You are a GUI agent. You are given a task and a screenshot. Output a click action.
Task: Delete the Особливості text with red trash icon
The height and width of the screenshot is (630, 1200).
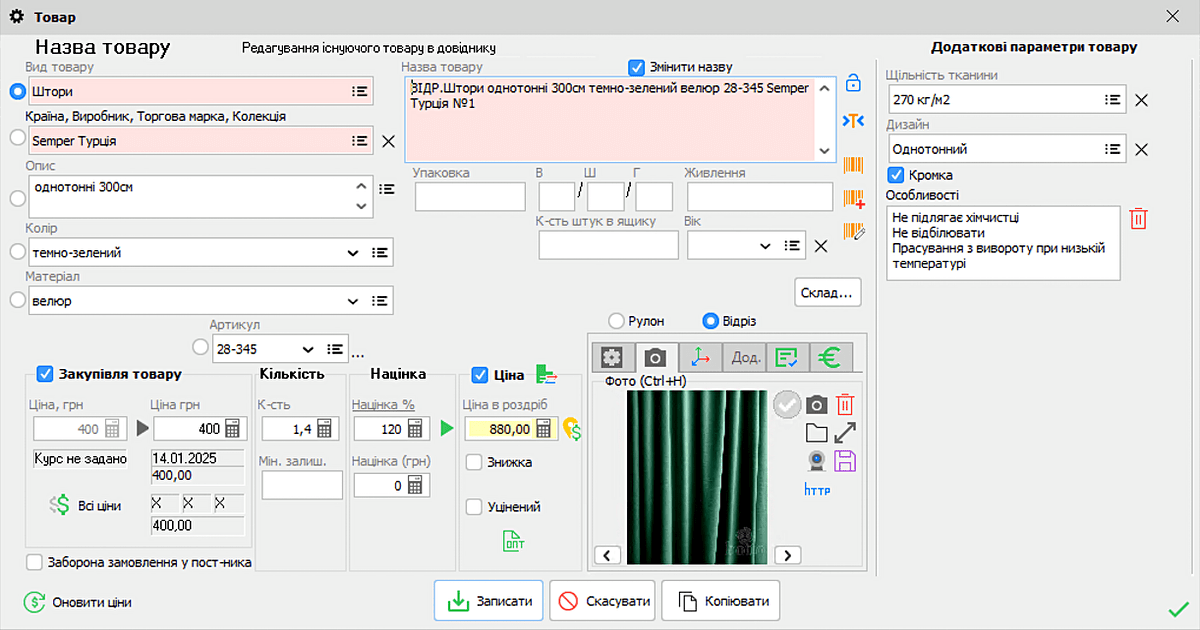(x=1139, y=219)
